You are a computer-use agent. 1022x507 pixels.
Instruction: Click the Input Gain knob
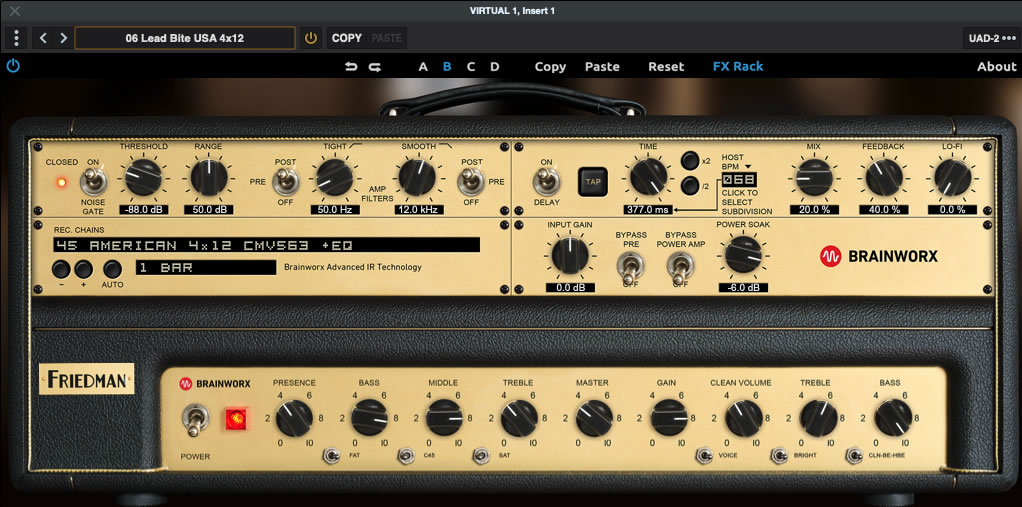pyautogui.click(x=570, y=255)
